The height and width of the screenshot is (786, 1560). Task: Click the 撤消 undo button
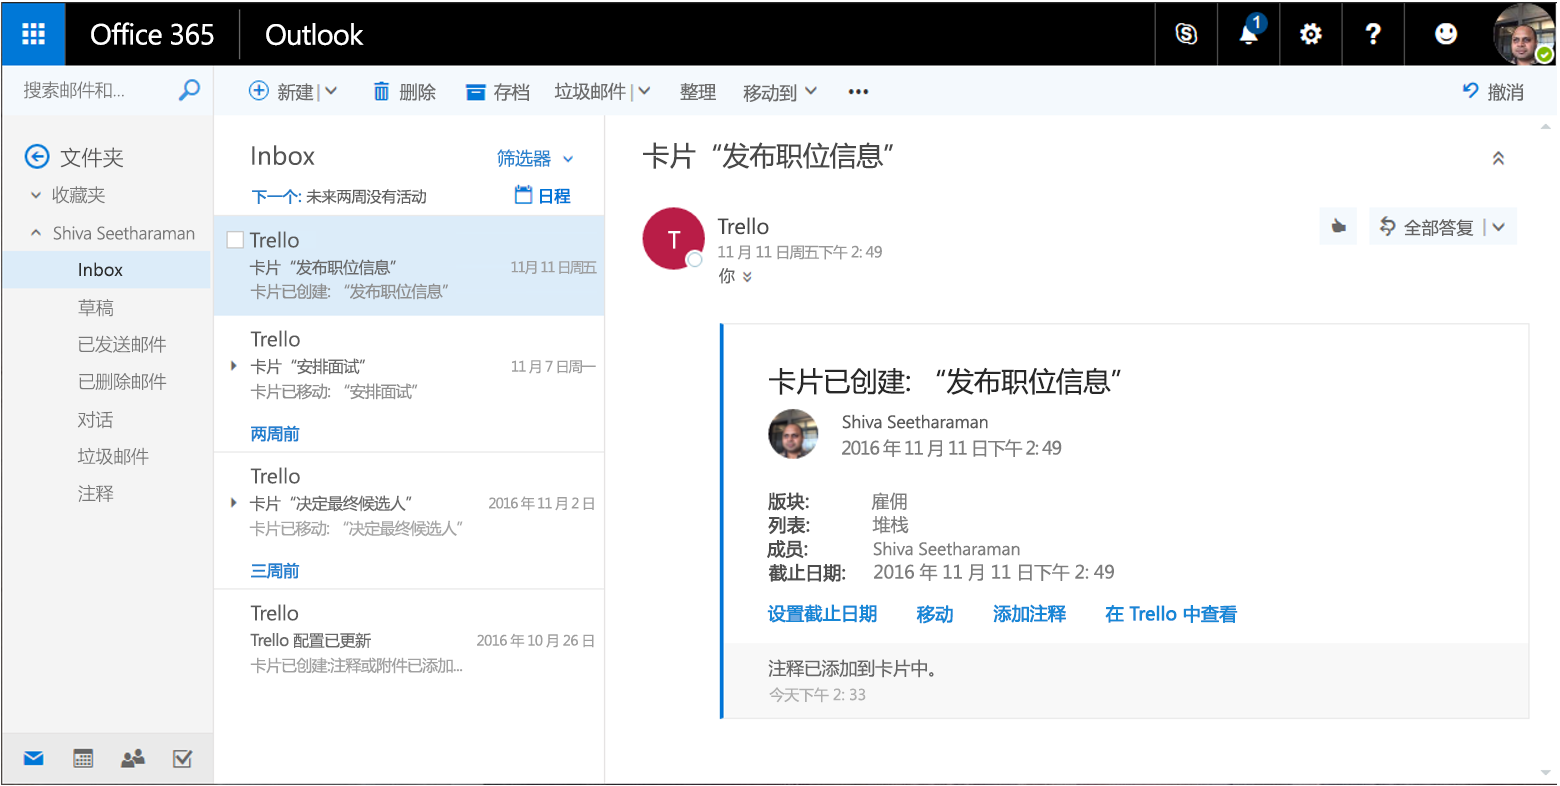click(x=1493, y=92)
